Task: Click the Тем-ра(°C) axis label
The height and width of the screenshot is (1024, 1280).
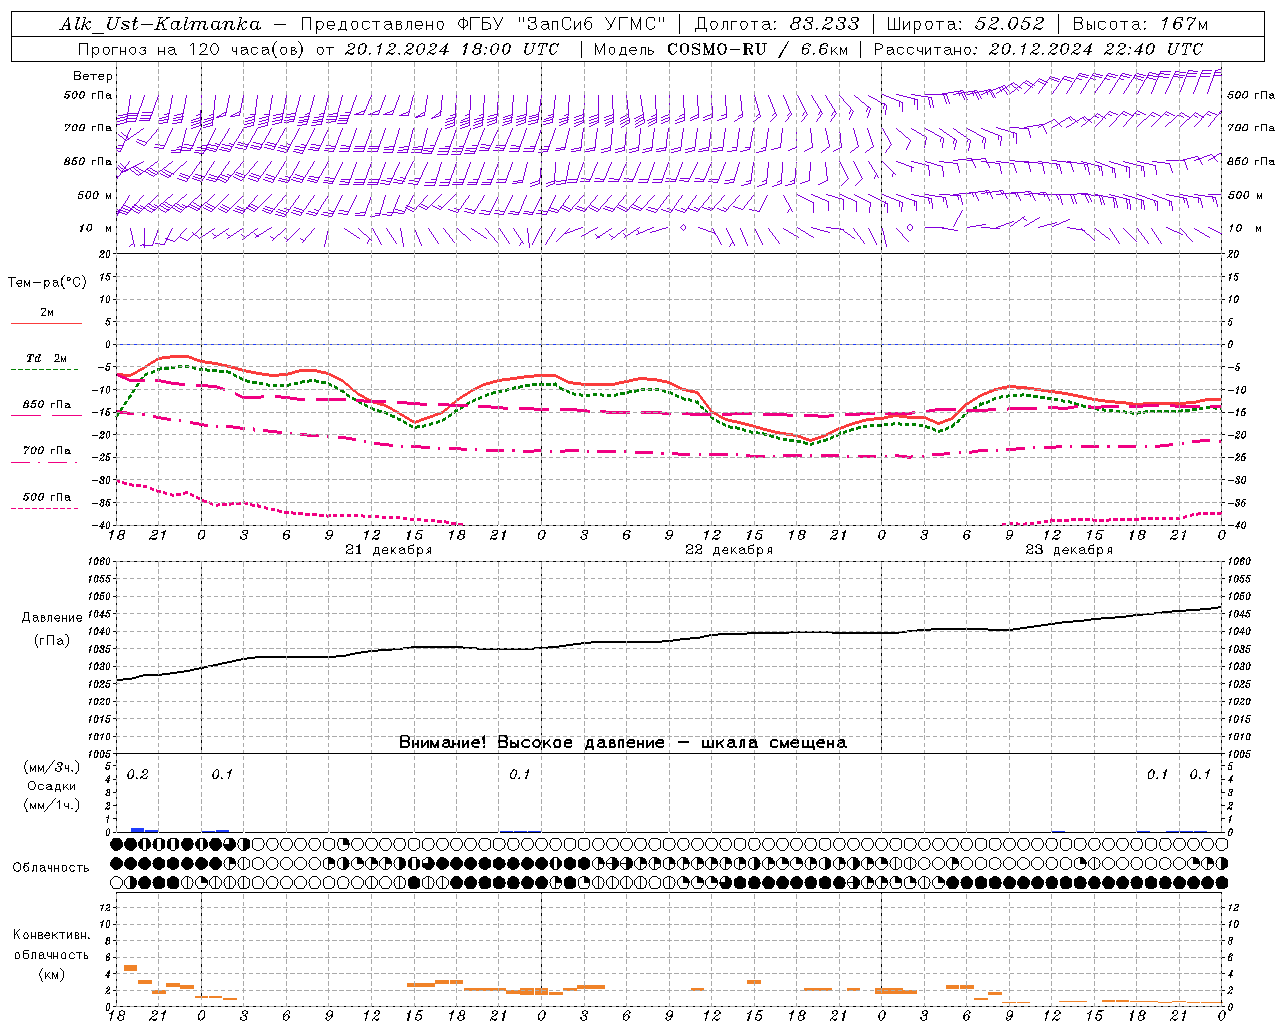Action: tap(47, 283)
